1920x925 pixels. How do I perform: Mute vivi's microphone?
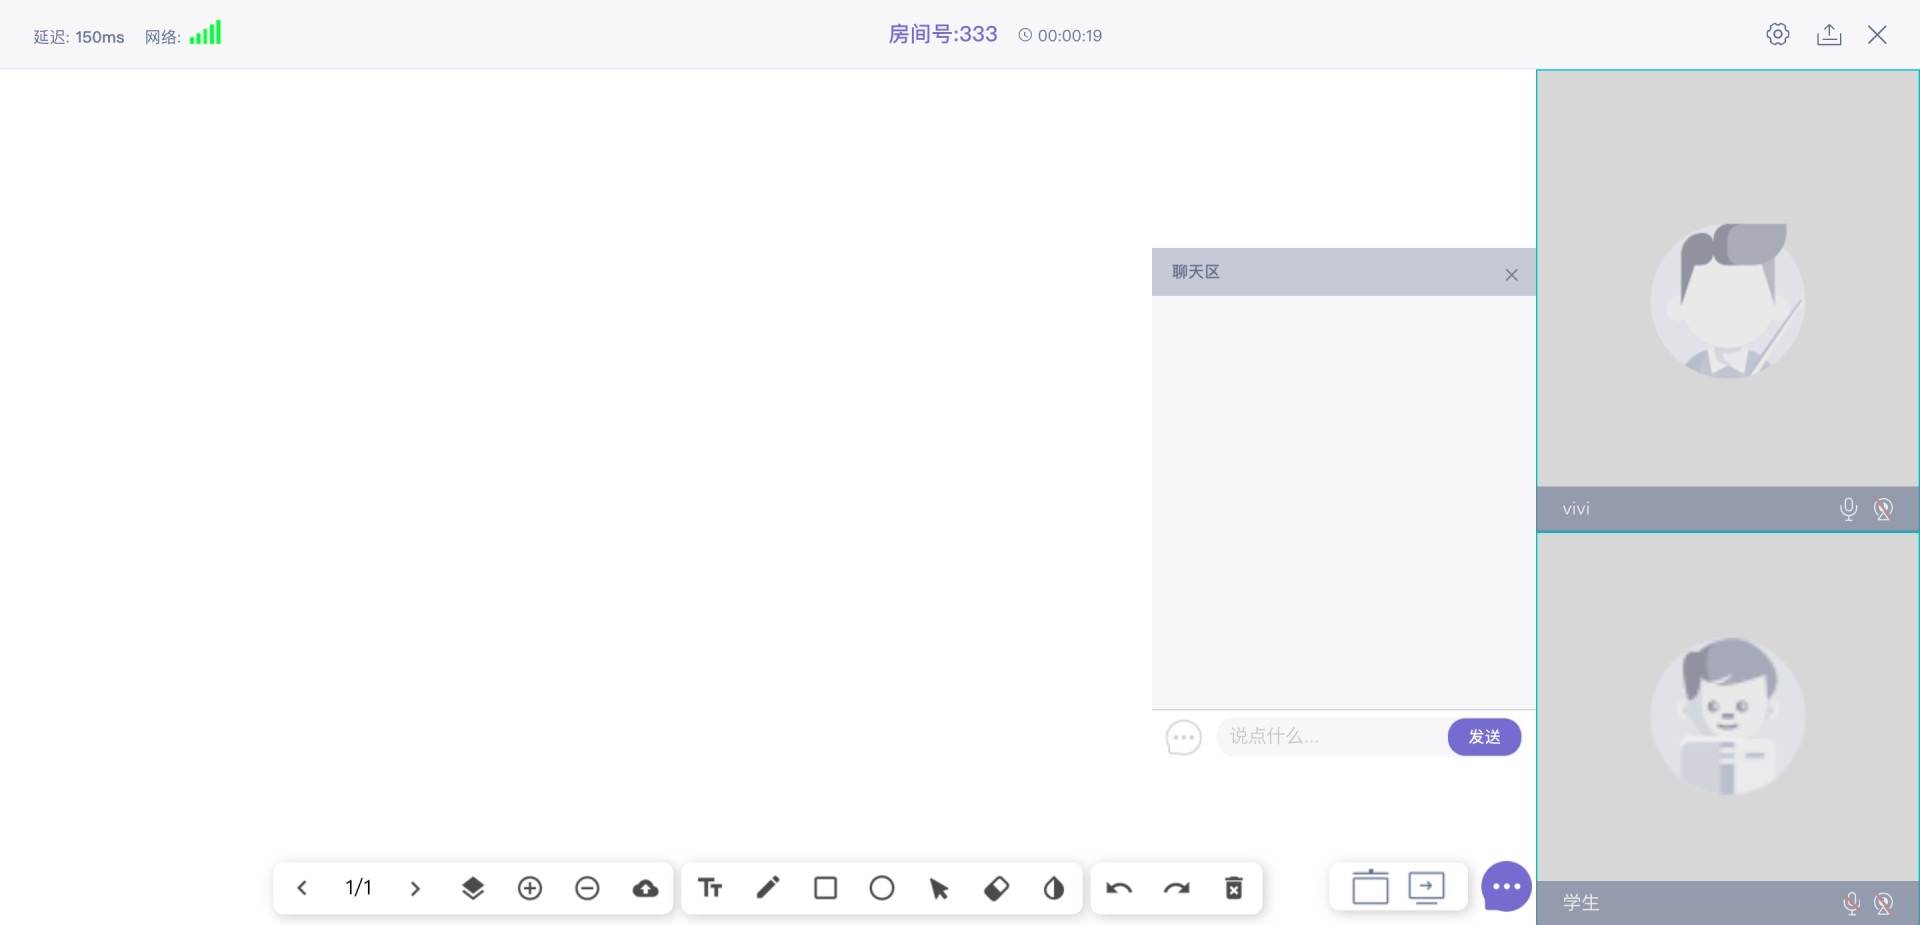[1848, 509]
